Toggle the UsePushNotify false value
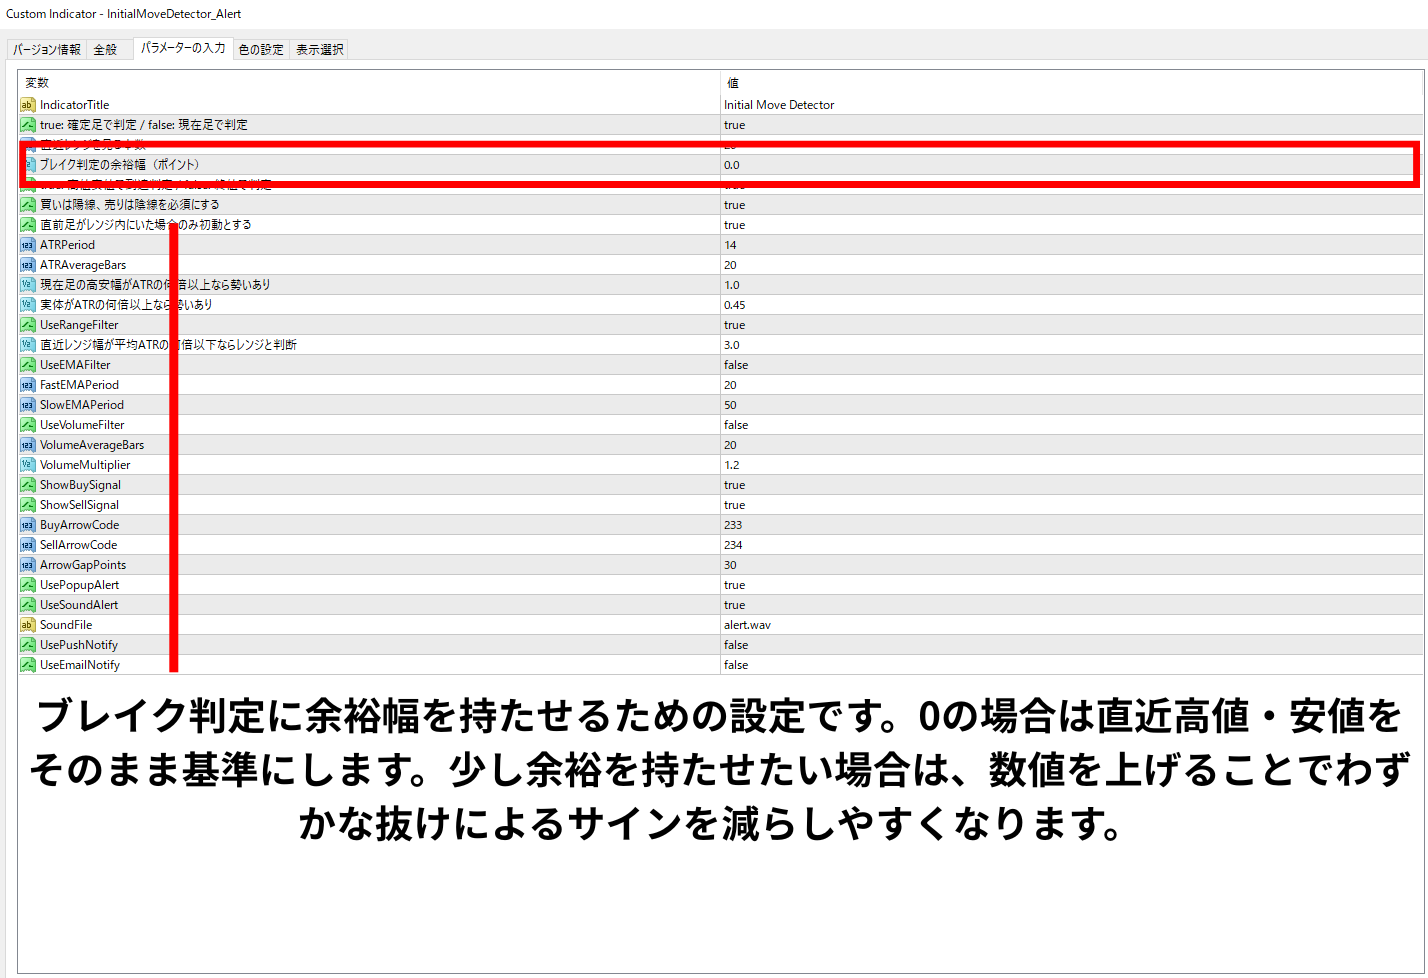 (736, 645)
